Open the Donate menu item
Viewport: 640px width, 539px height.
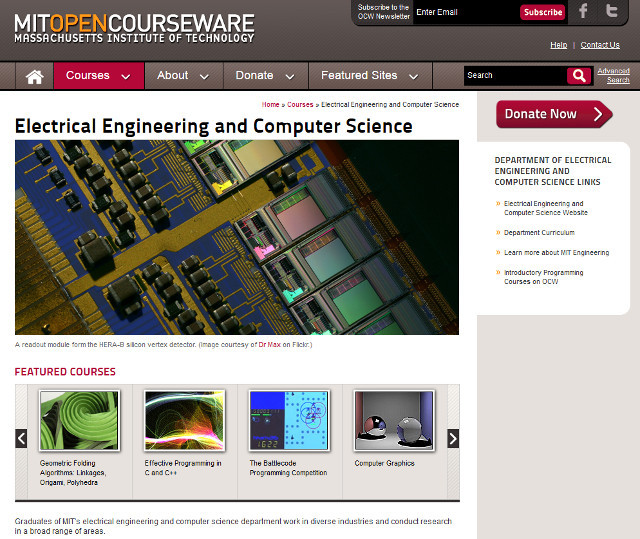(266, 76)
